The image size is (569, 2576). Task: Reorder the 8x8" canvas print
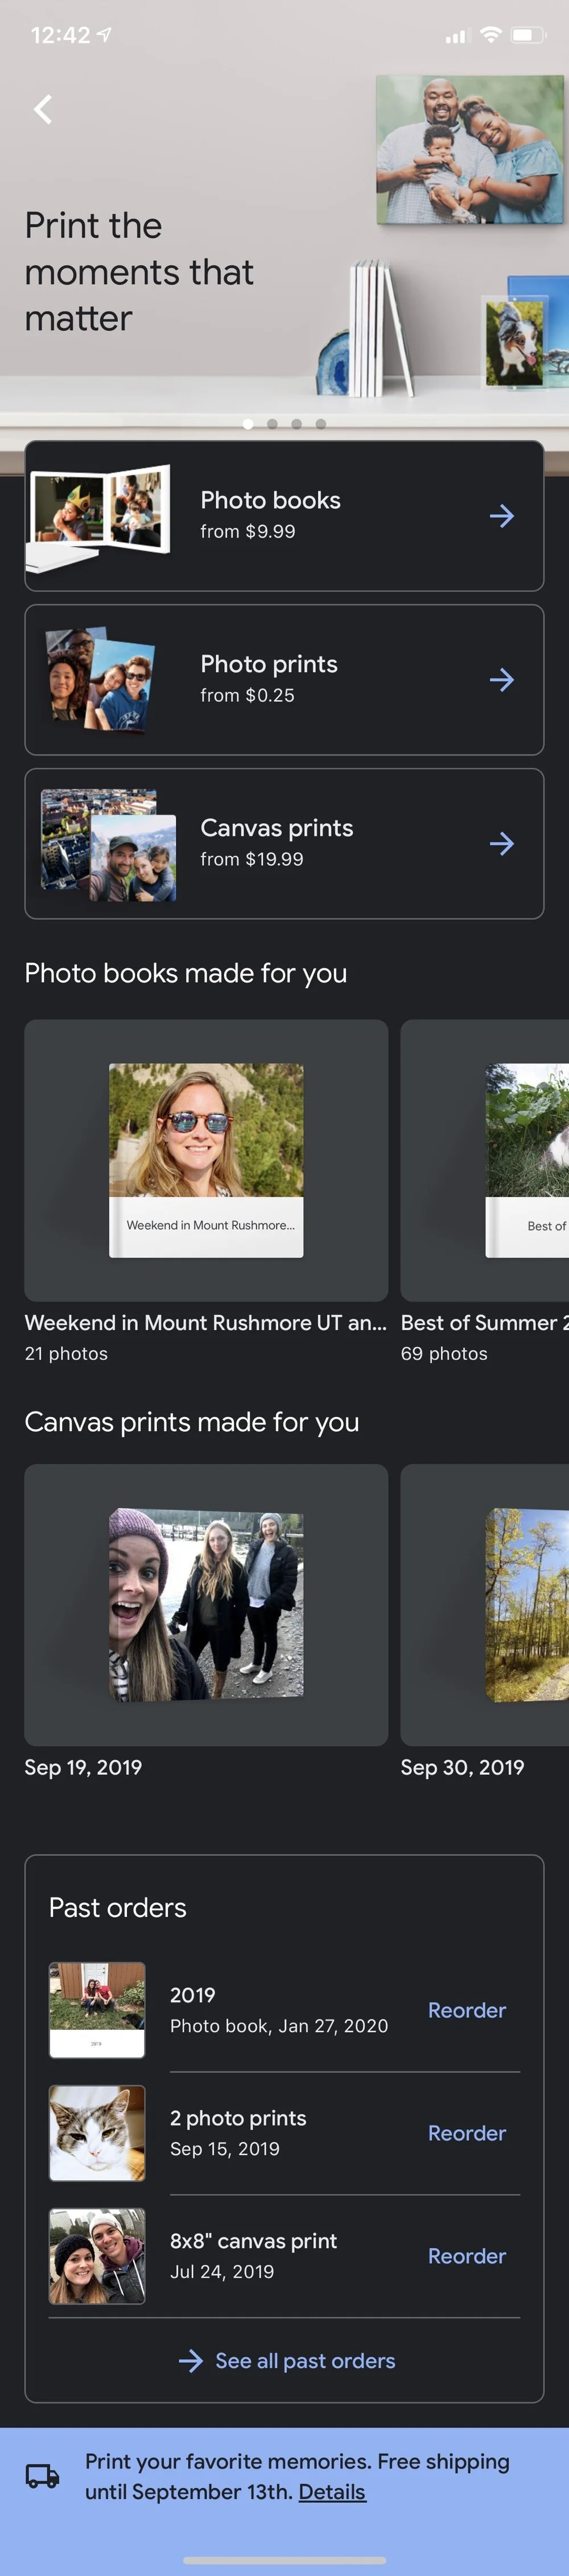pyautogui.click(x=467, y=2256)
